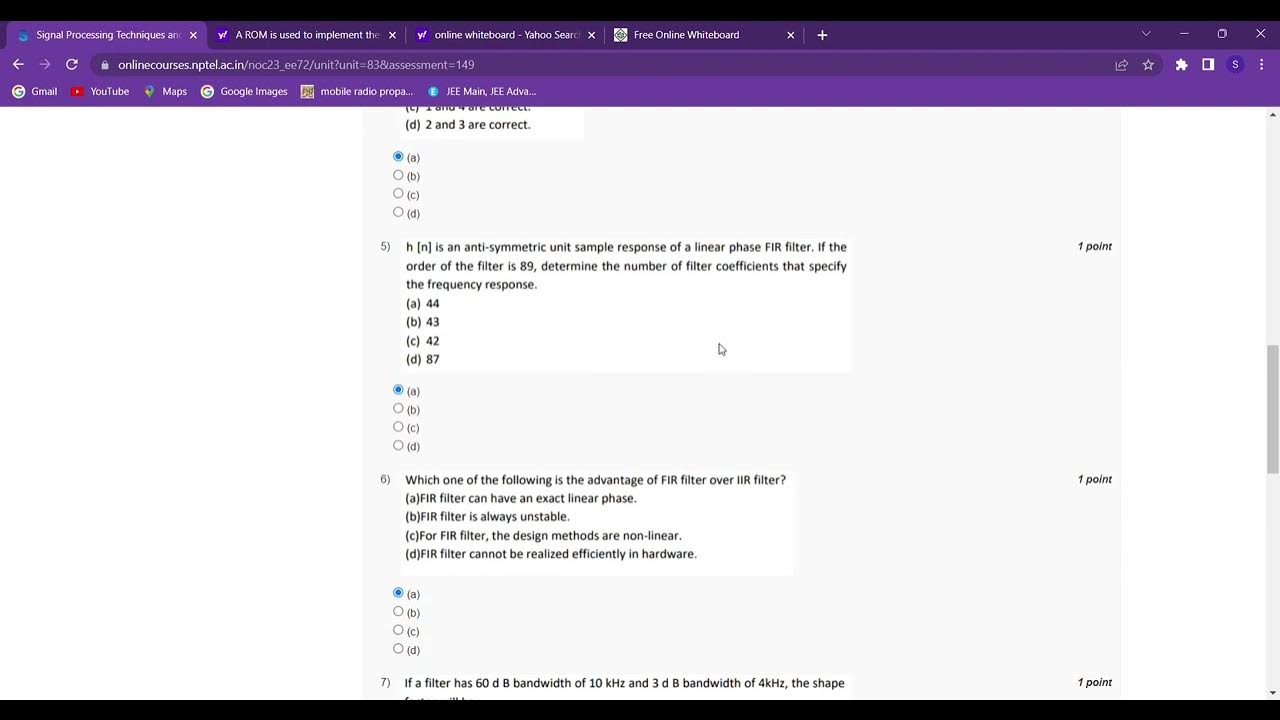Screen dimensions: 1280x720
Task: Close the Free Online Whiteboard tab
Action: (x=791, y=35)
